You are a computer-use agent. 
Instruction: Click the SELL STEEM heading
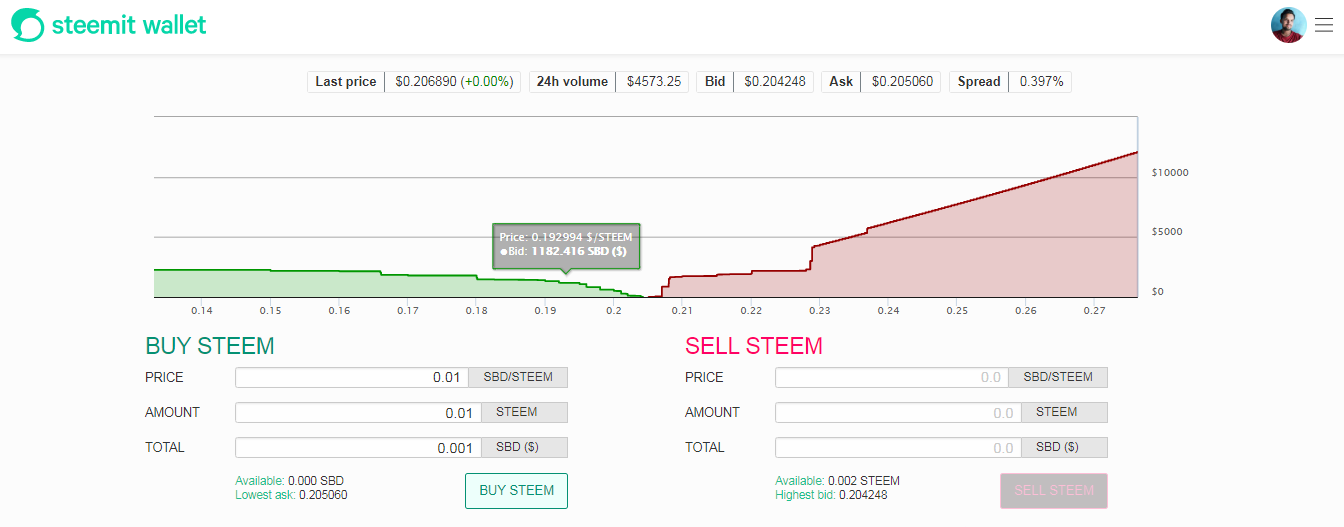[754, 346]
